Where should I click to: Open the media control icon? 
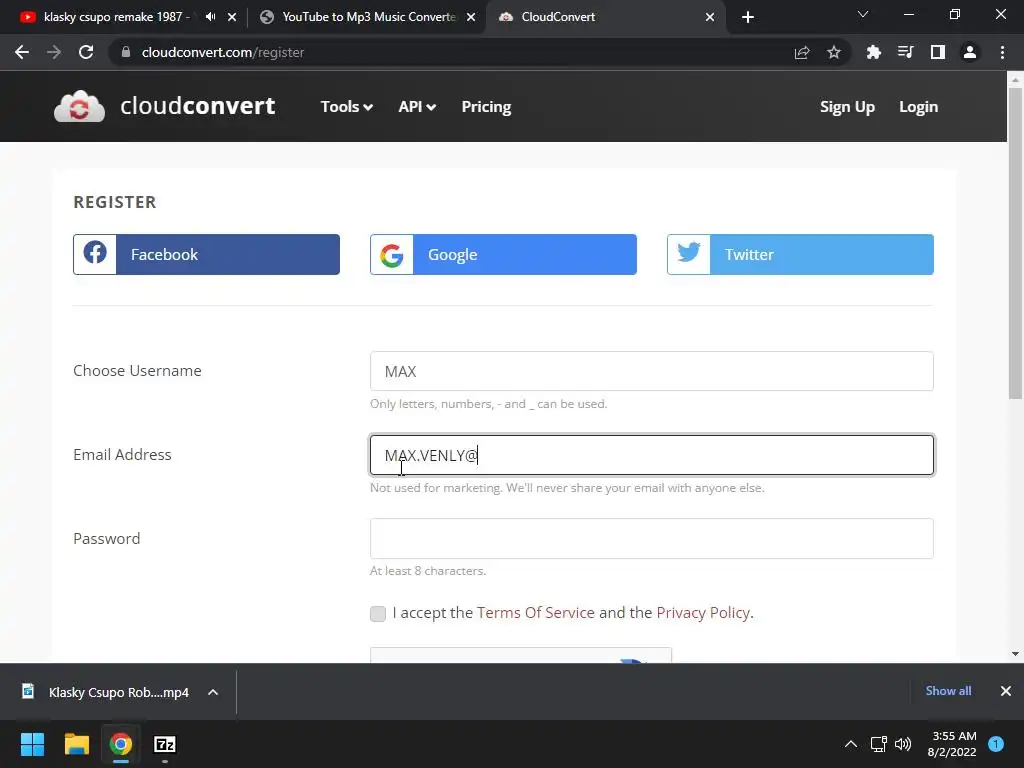coord(905,52)
